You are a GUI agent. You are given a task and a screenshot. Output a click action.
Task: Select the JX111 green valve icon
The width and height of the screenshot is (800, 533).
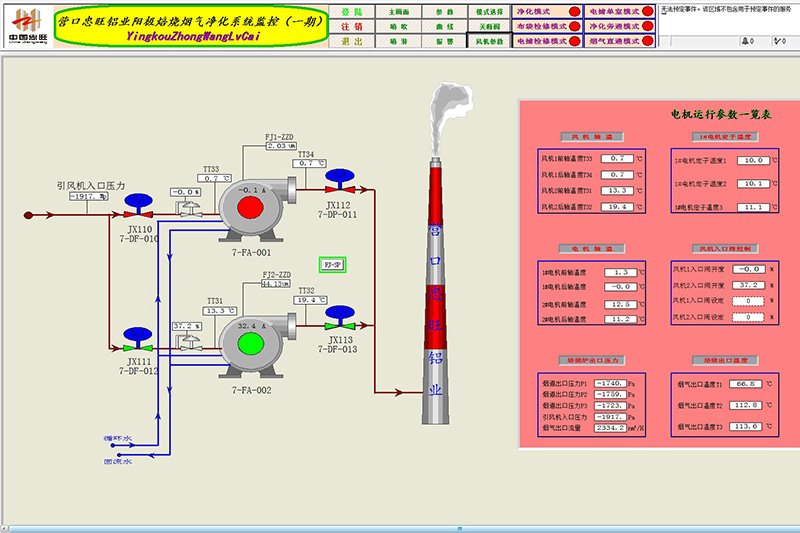(136, 333)
